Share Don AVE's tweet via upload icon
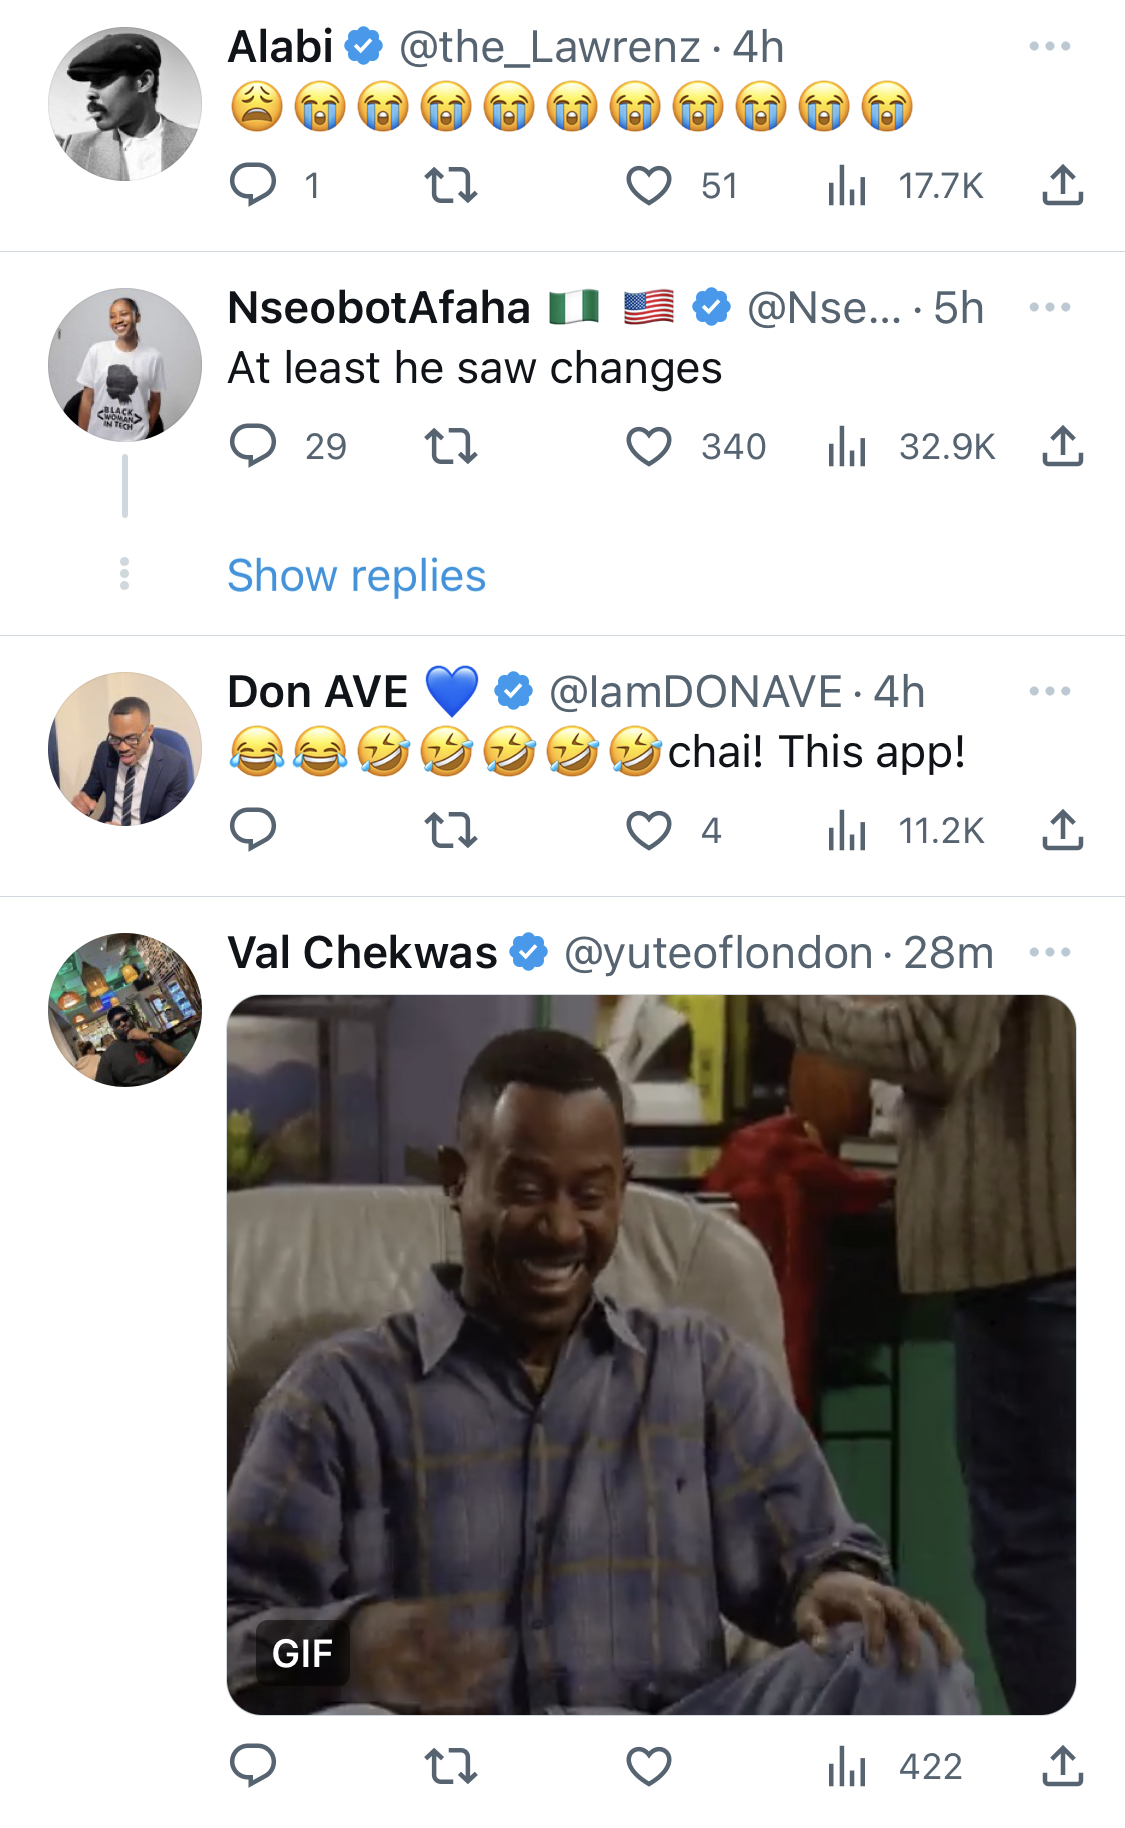Screen dimensions: 1125x1828 pos(1062,830)
